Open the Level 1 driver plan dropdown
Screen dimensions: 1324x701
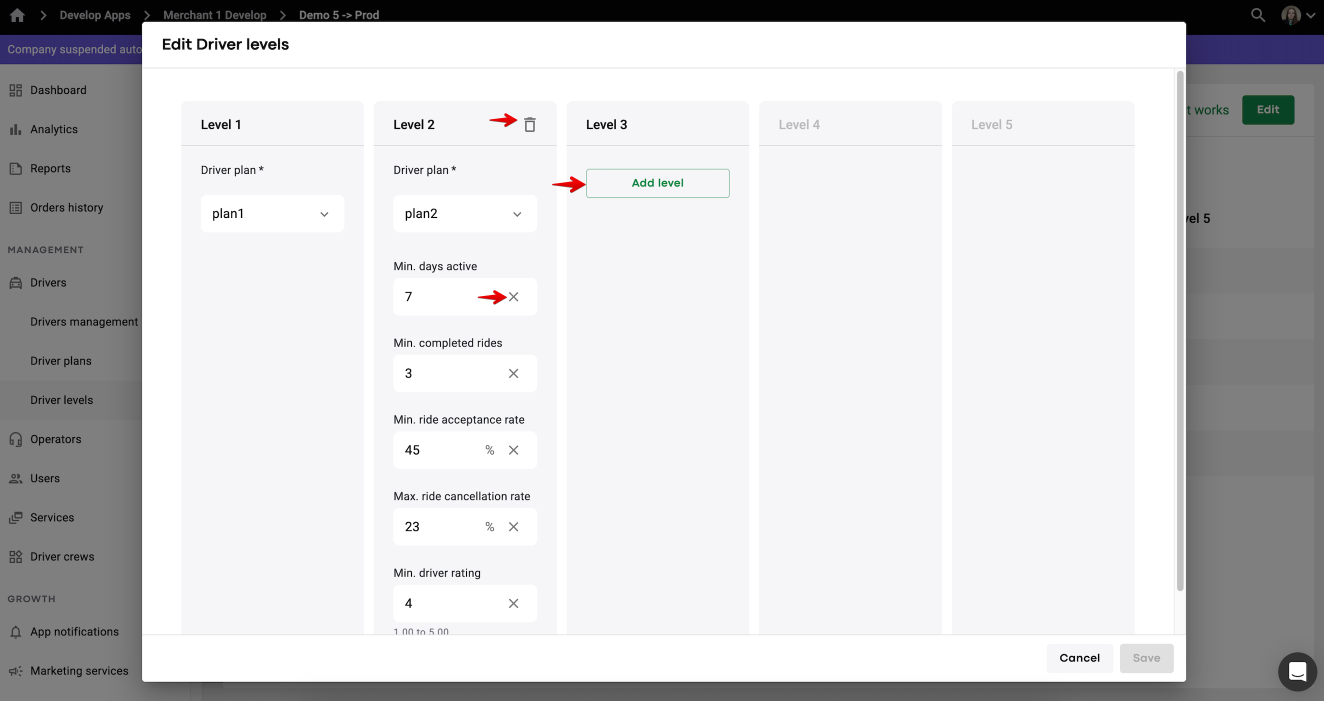(x=272, y=214)
